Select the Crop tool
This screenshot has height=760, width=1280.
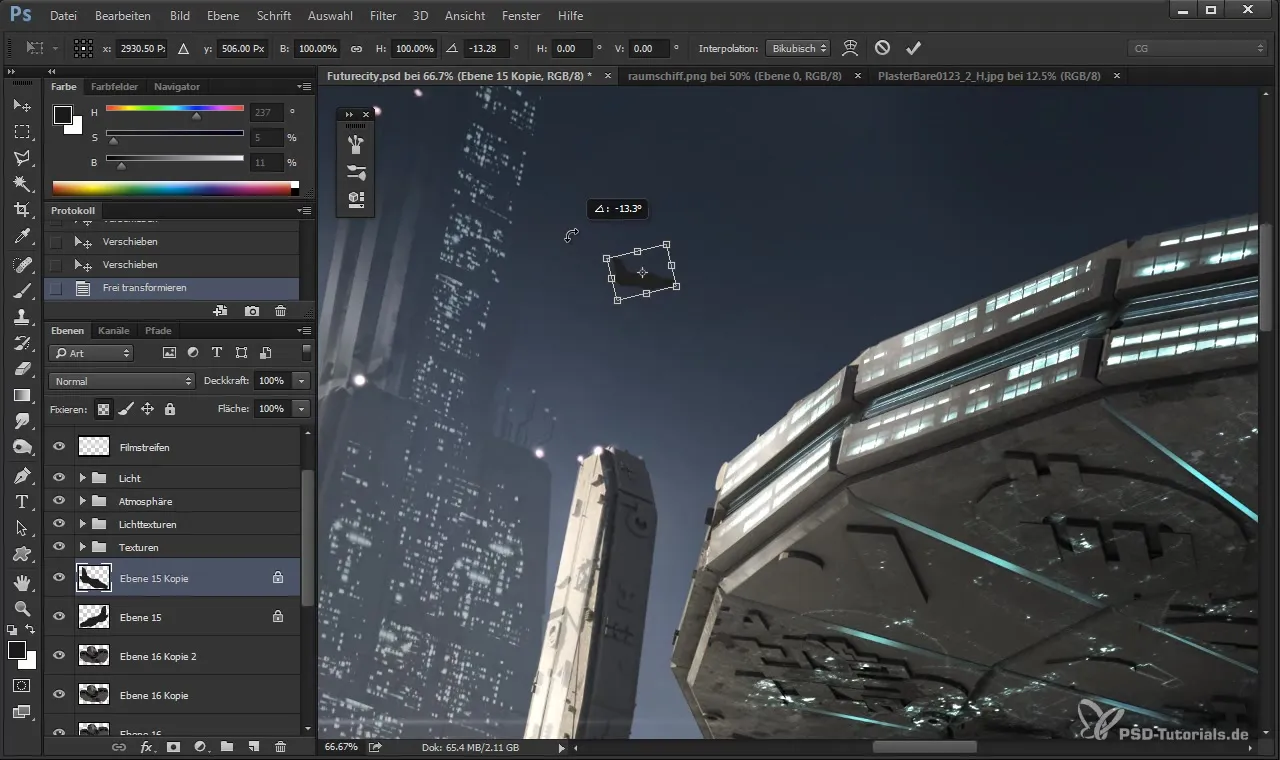22,210
